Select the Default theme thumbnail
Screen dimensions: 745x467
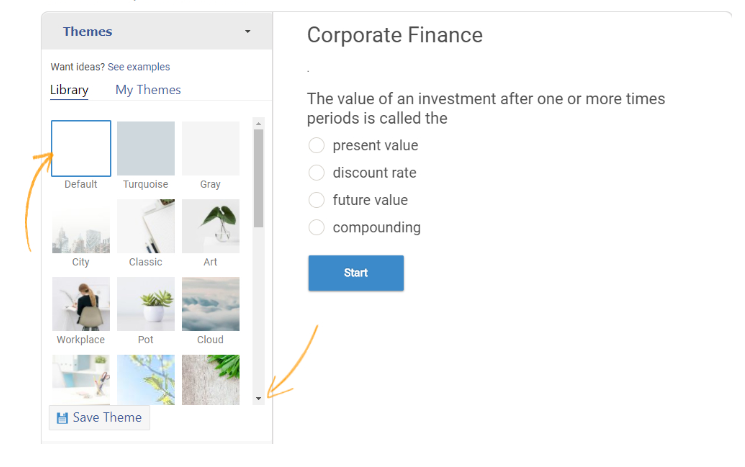click(81, 148)
